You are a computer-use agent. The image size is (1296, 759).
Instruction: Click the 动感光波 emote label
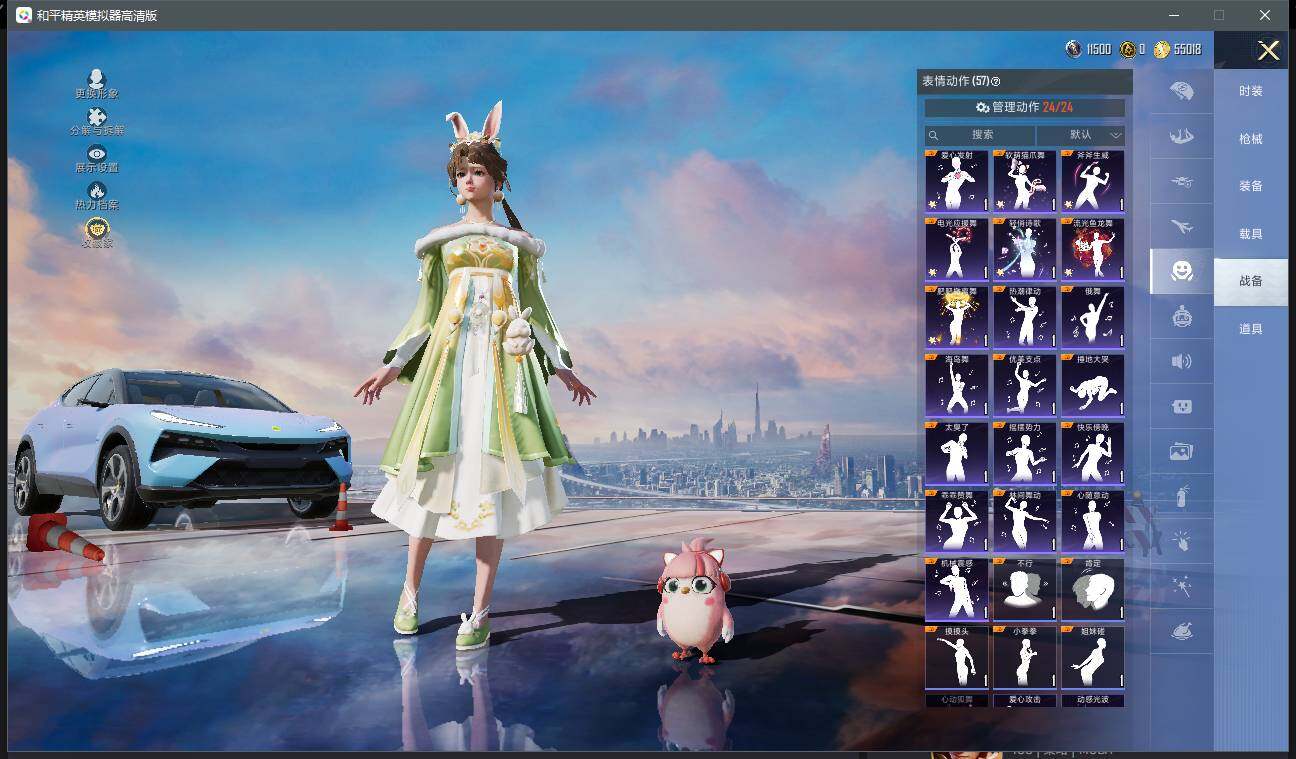1093,700
